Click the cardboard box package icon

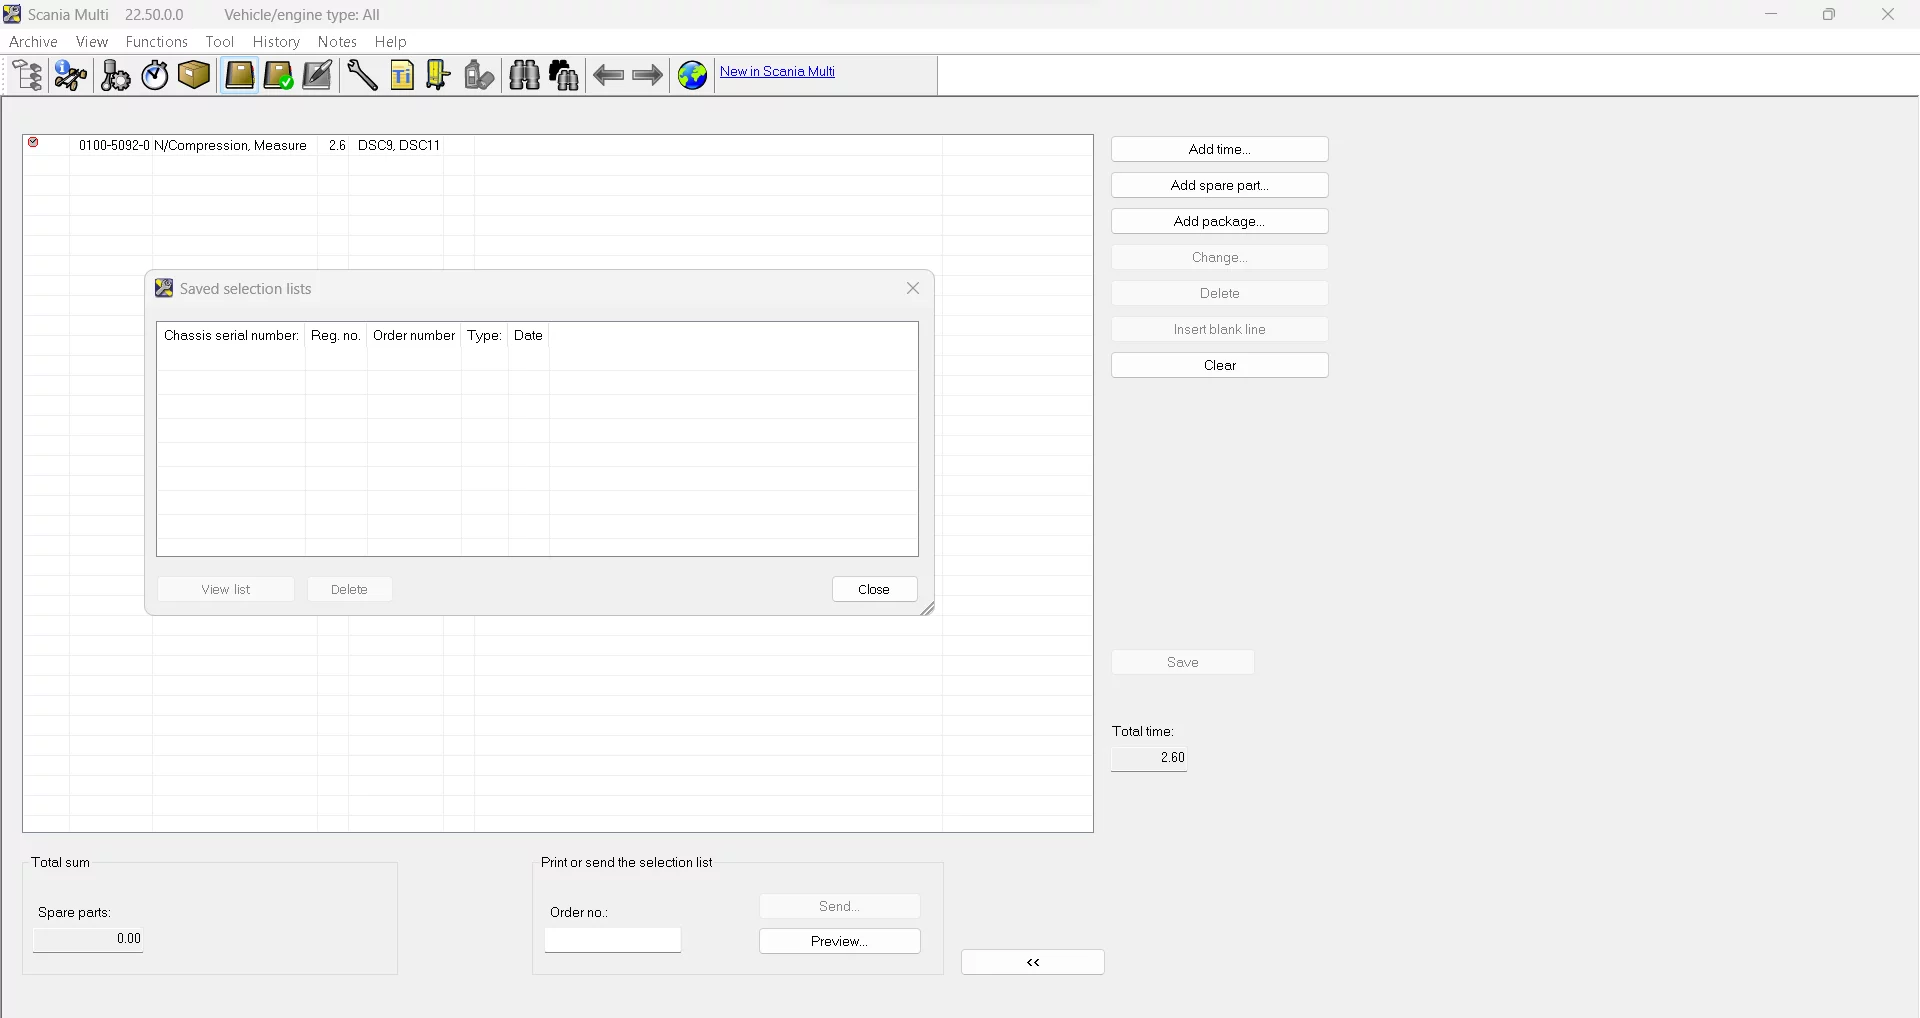tap(194, 76)
